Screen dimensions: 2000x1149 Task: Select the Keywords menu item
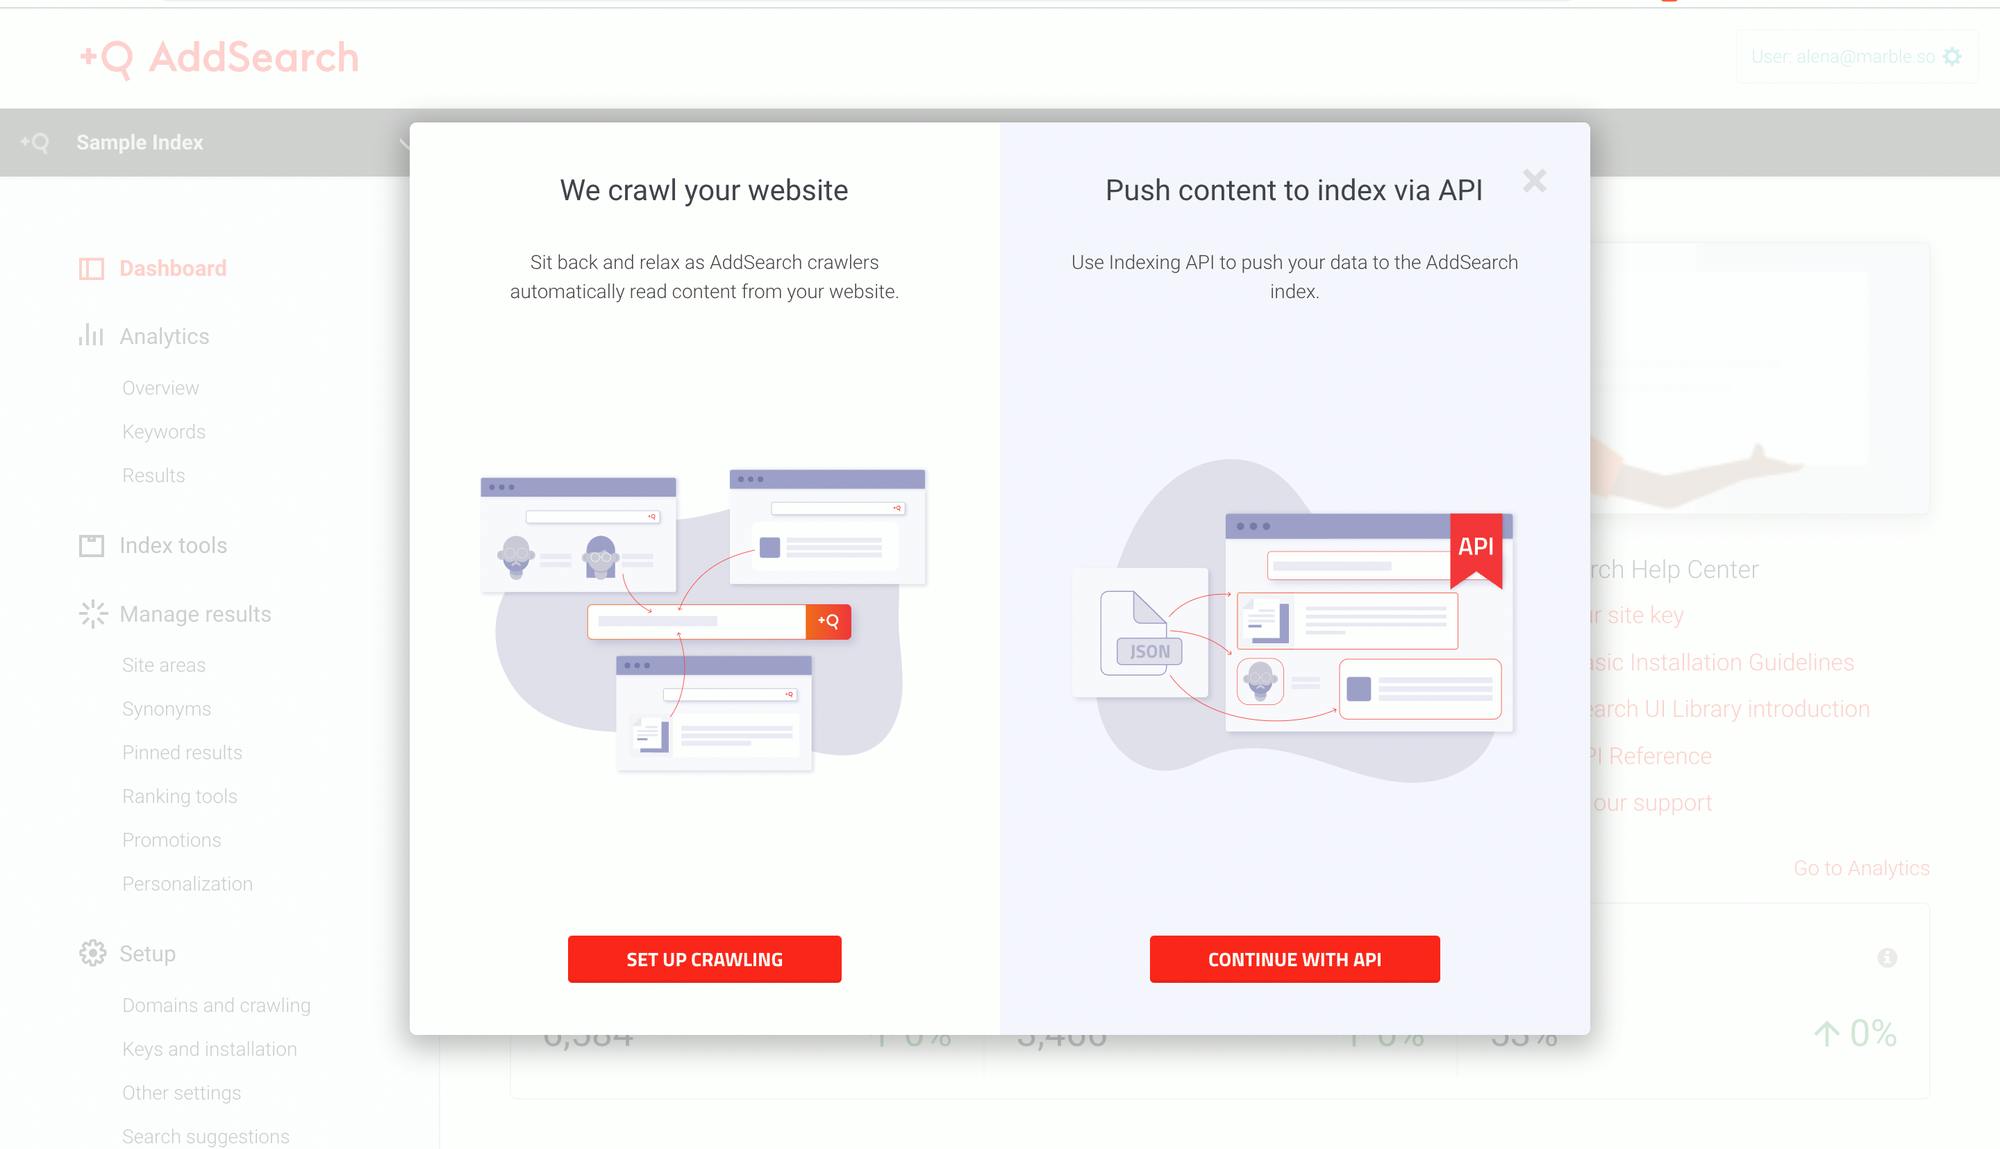point(163,430)
